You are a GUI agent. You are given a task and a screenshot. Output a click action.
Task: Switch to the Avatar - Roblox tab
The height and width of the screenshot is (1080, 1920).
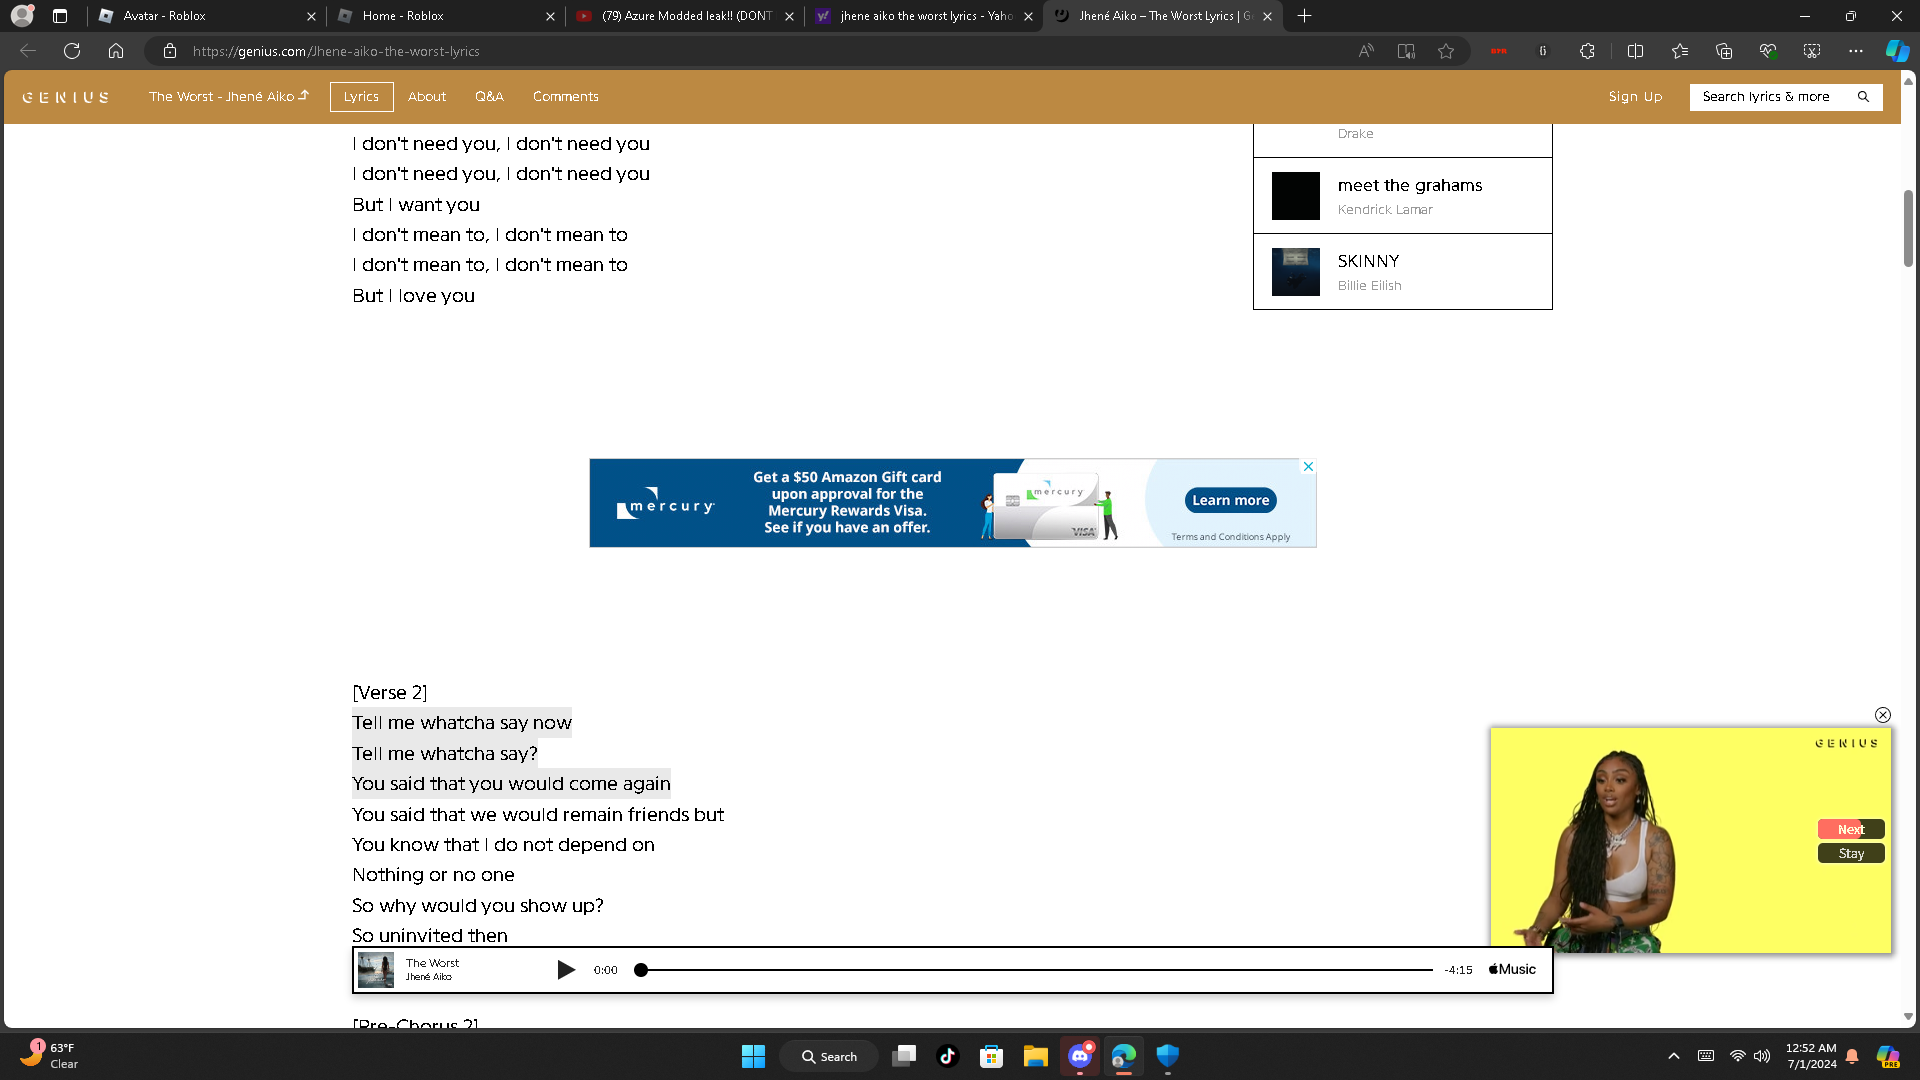pos(208,16)
